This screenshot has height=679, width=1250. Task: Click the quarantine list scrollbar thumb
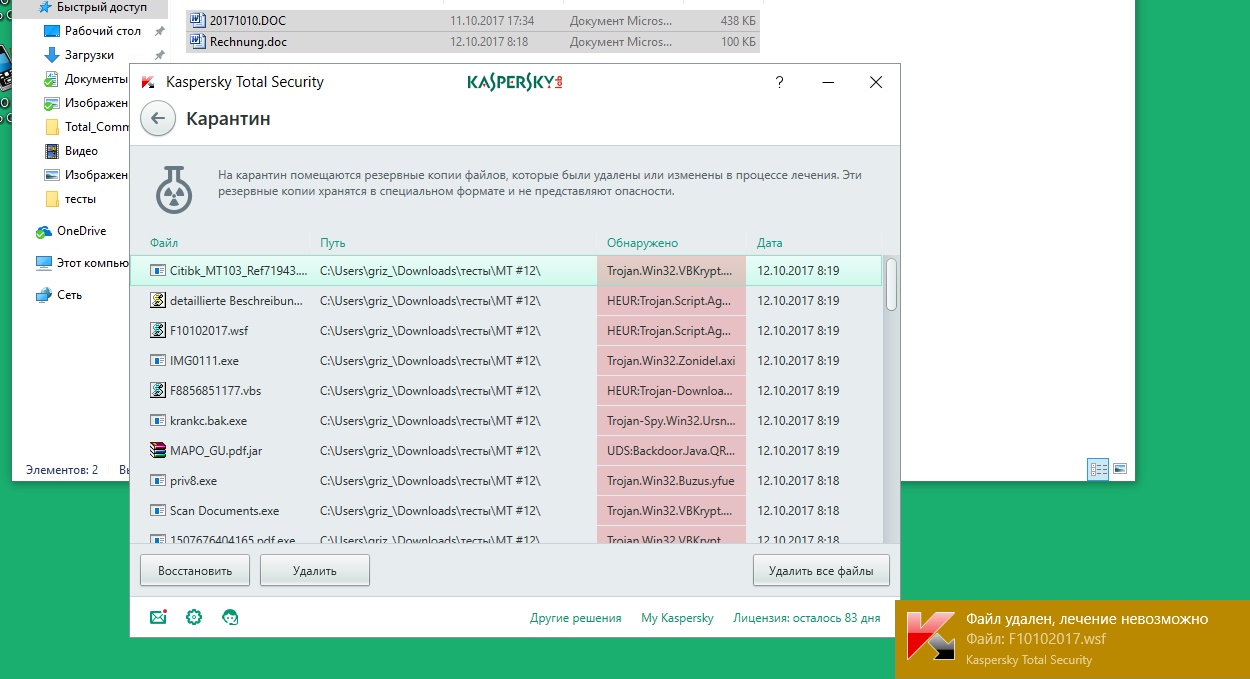pos(890,284)
